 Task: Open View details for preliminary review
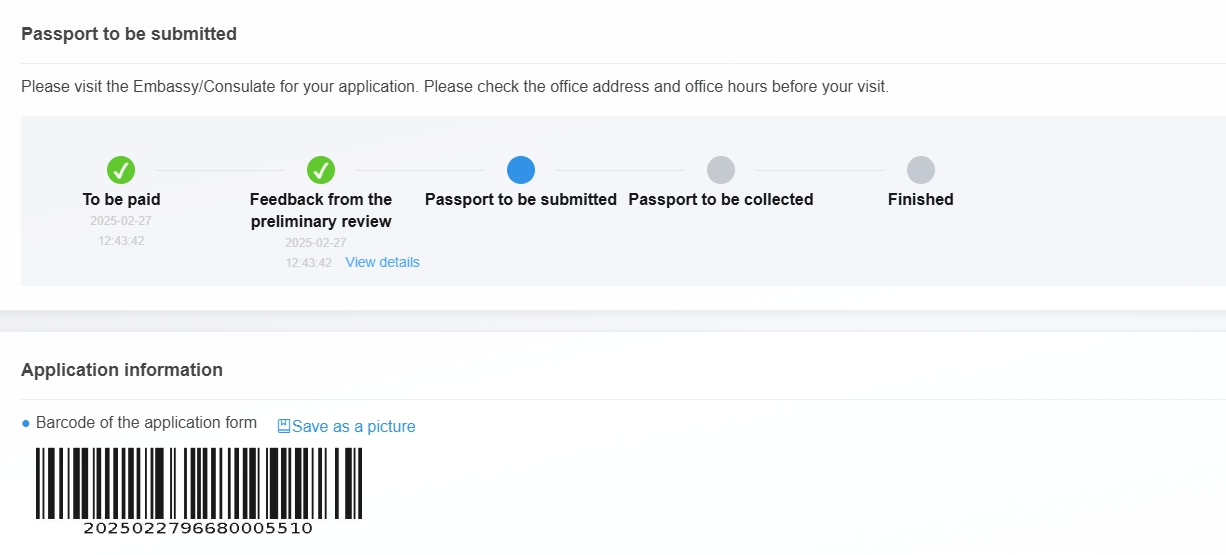382,262
